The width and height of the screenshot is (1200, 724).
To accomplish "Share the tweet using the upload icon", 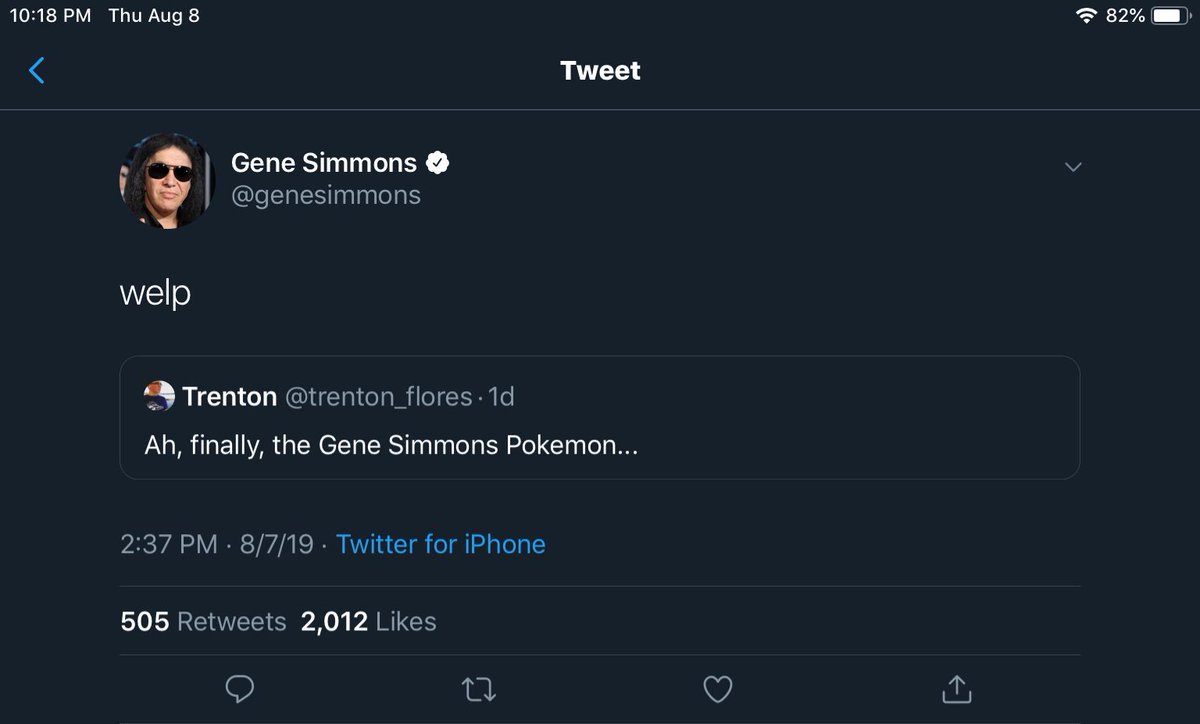I will pos(957,688).
